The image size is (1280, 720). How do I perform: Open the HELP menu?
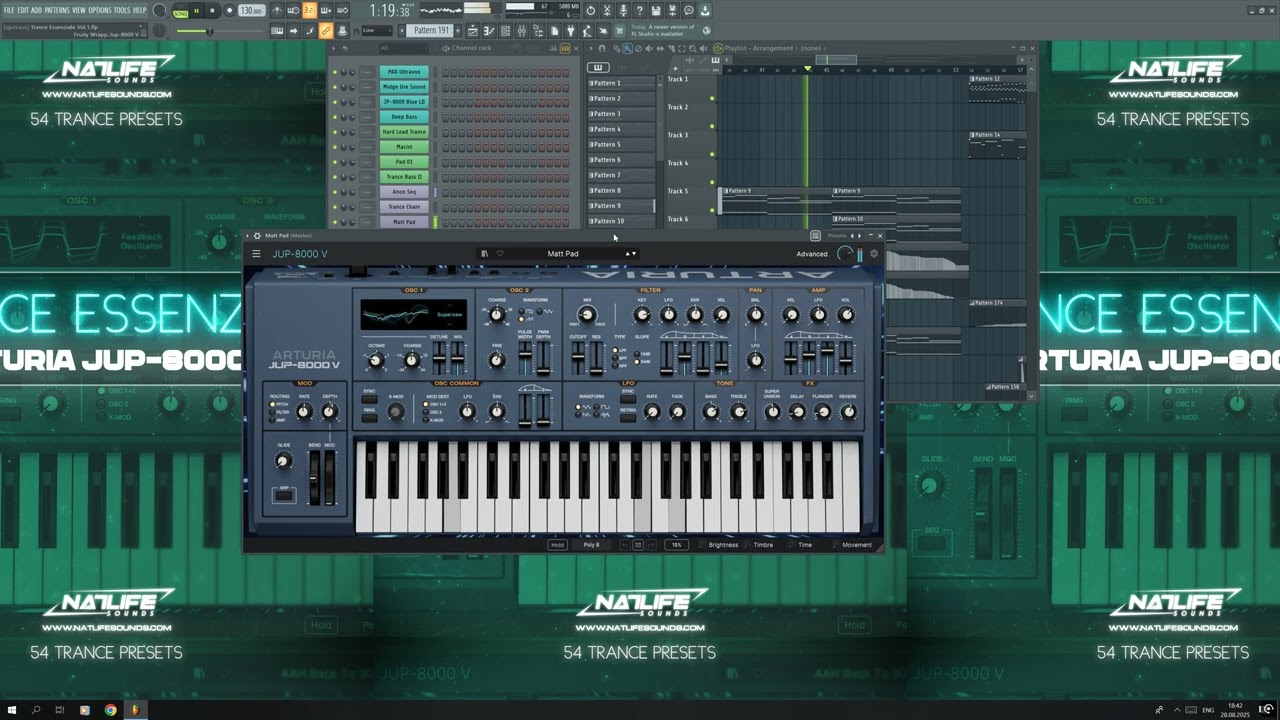point(139,10)
